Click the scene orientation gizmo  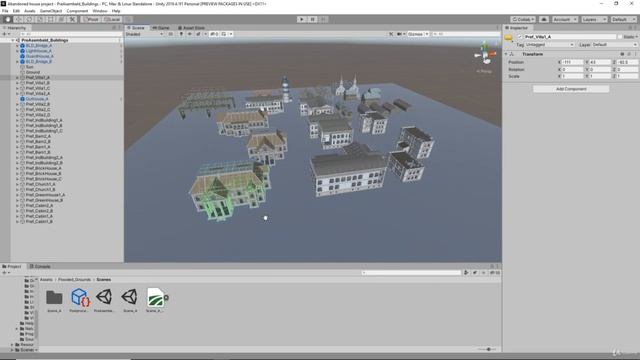coord(485,54)
